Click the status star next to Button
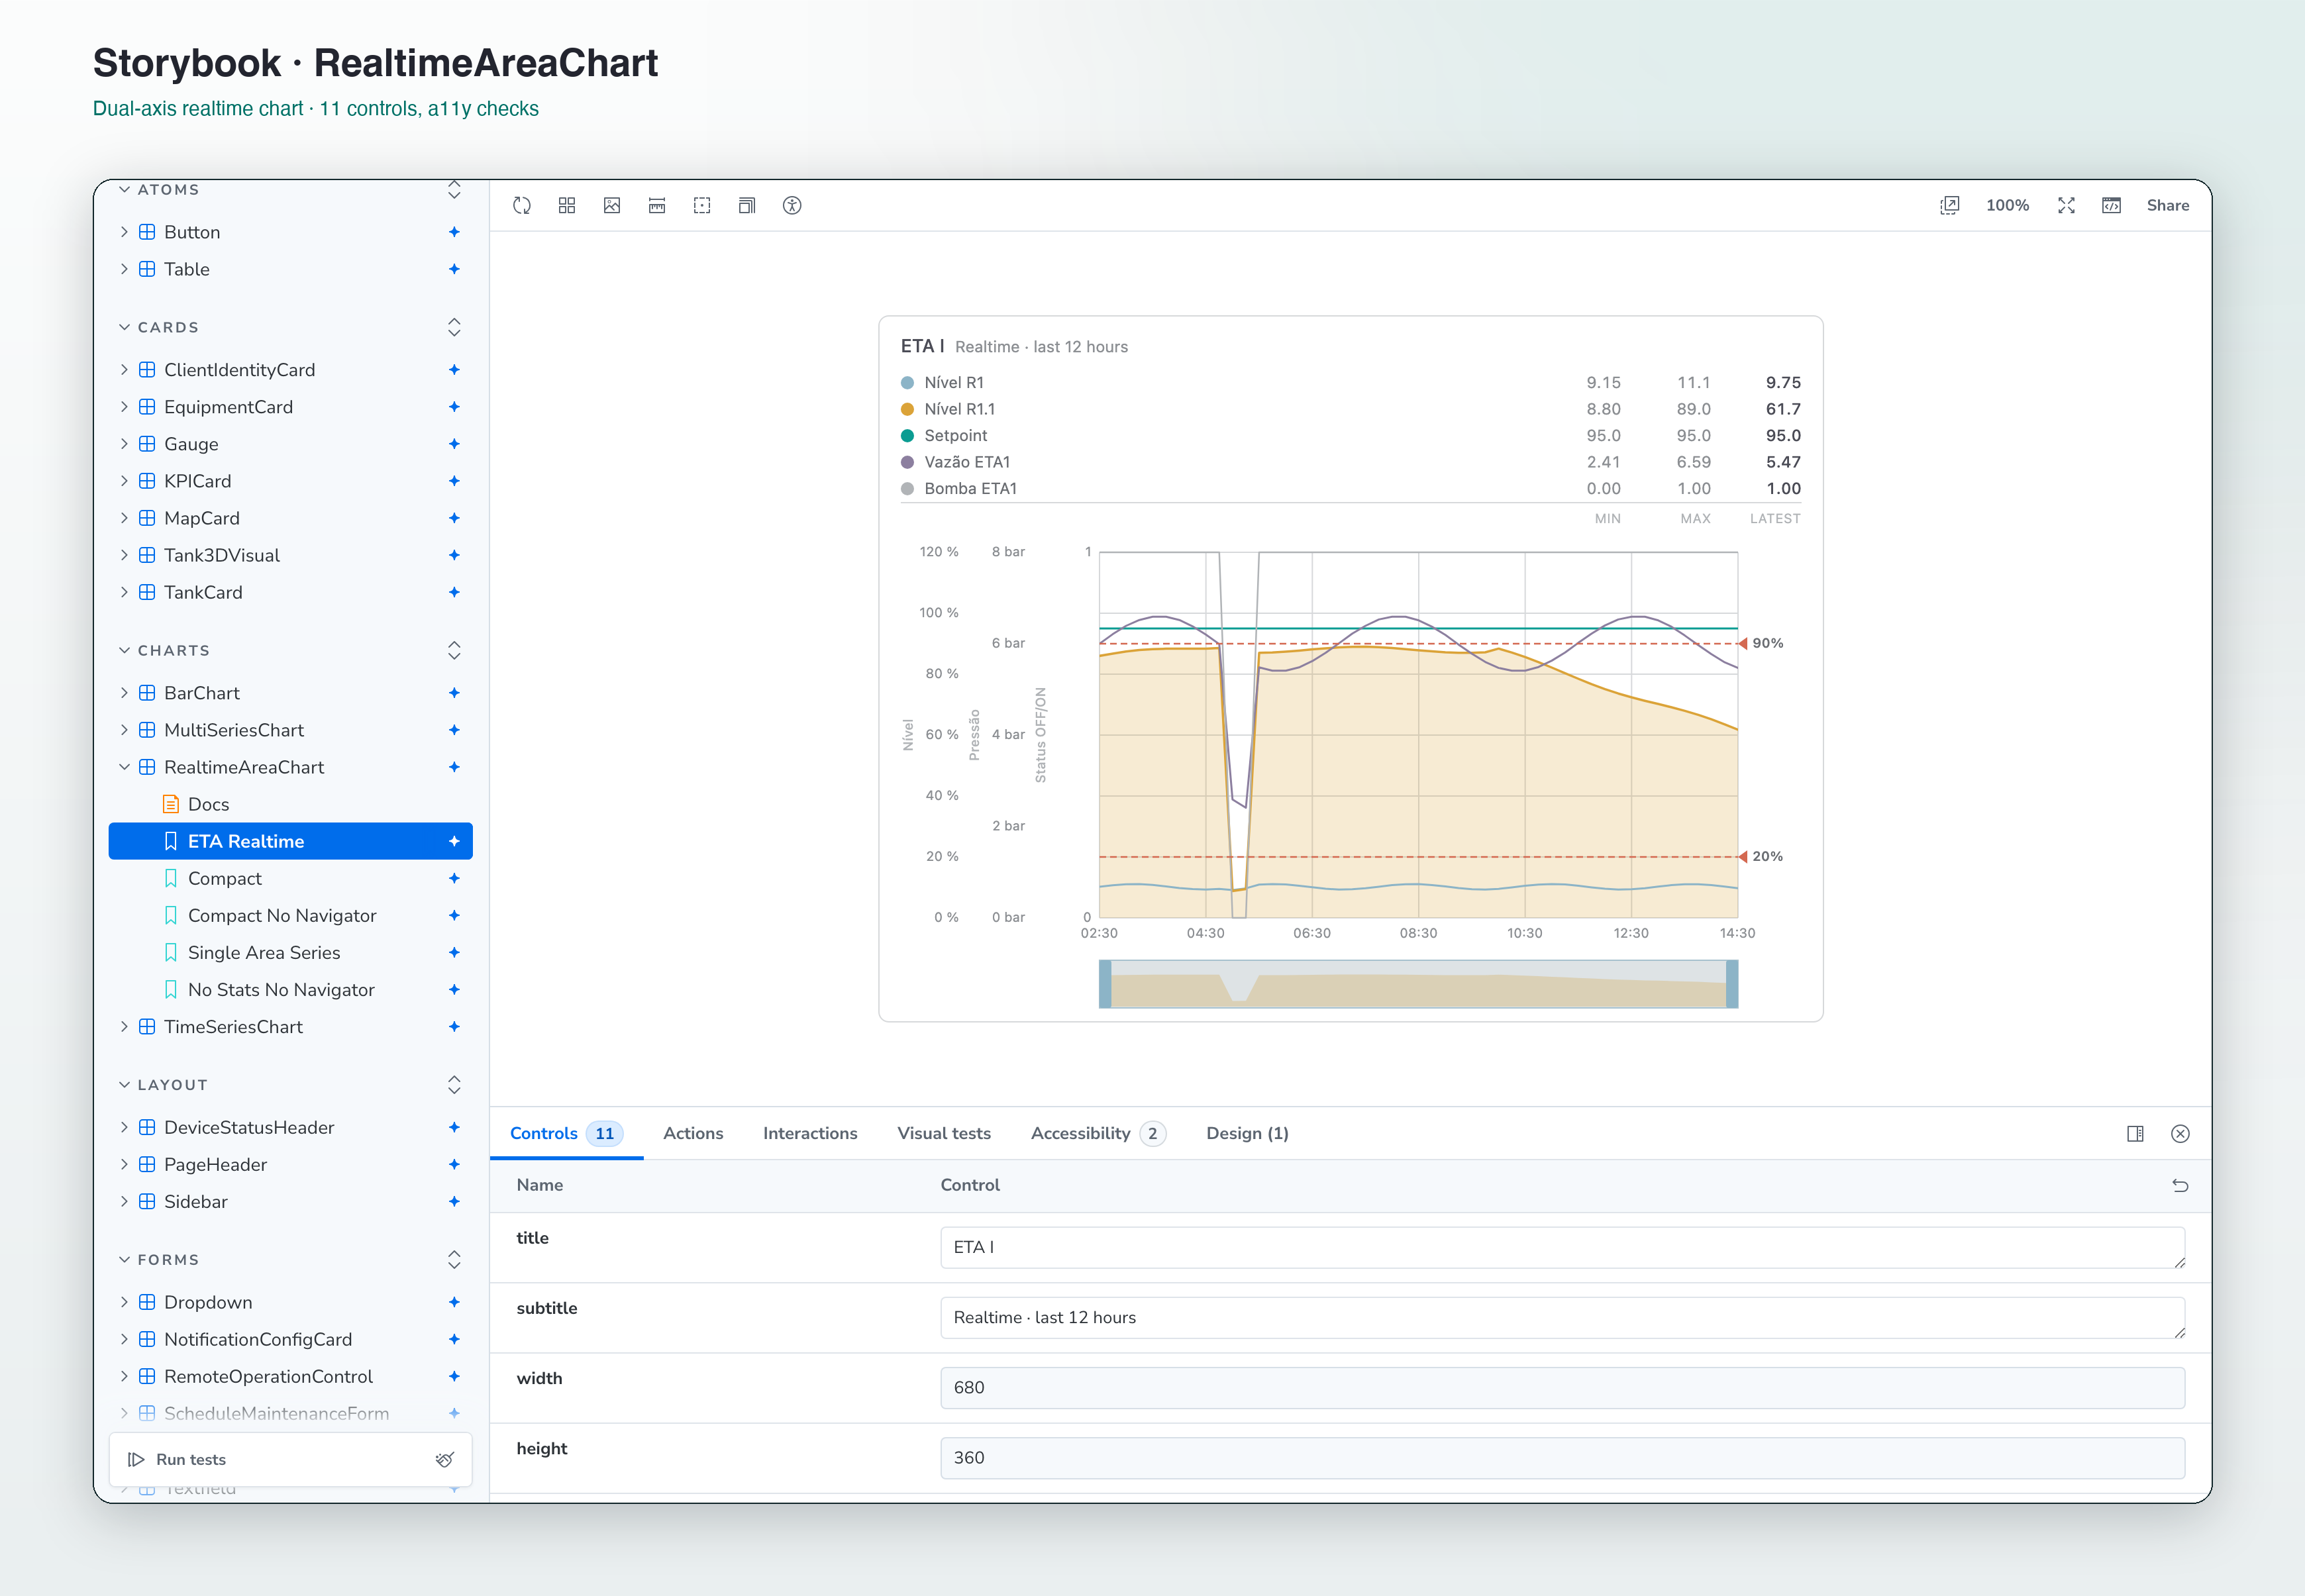Viewport: 2305px width, 1596px height. (x=454, y=232)
